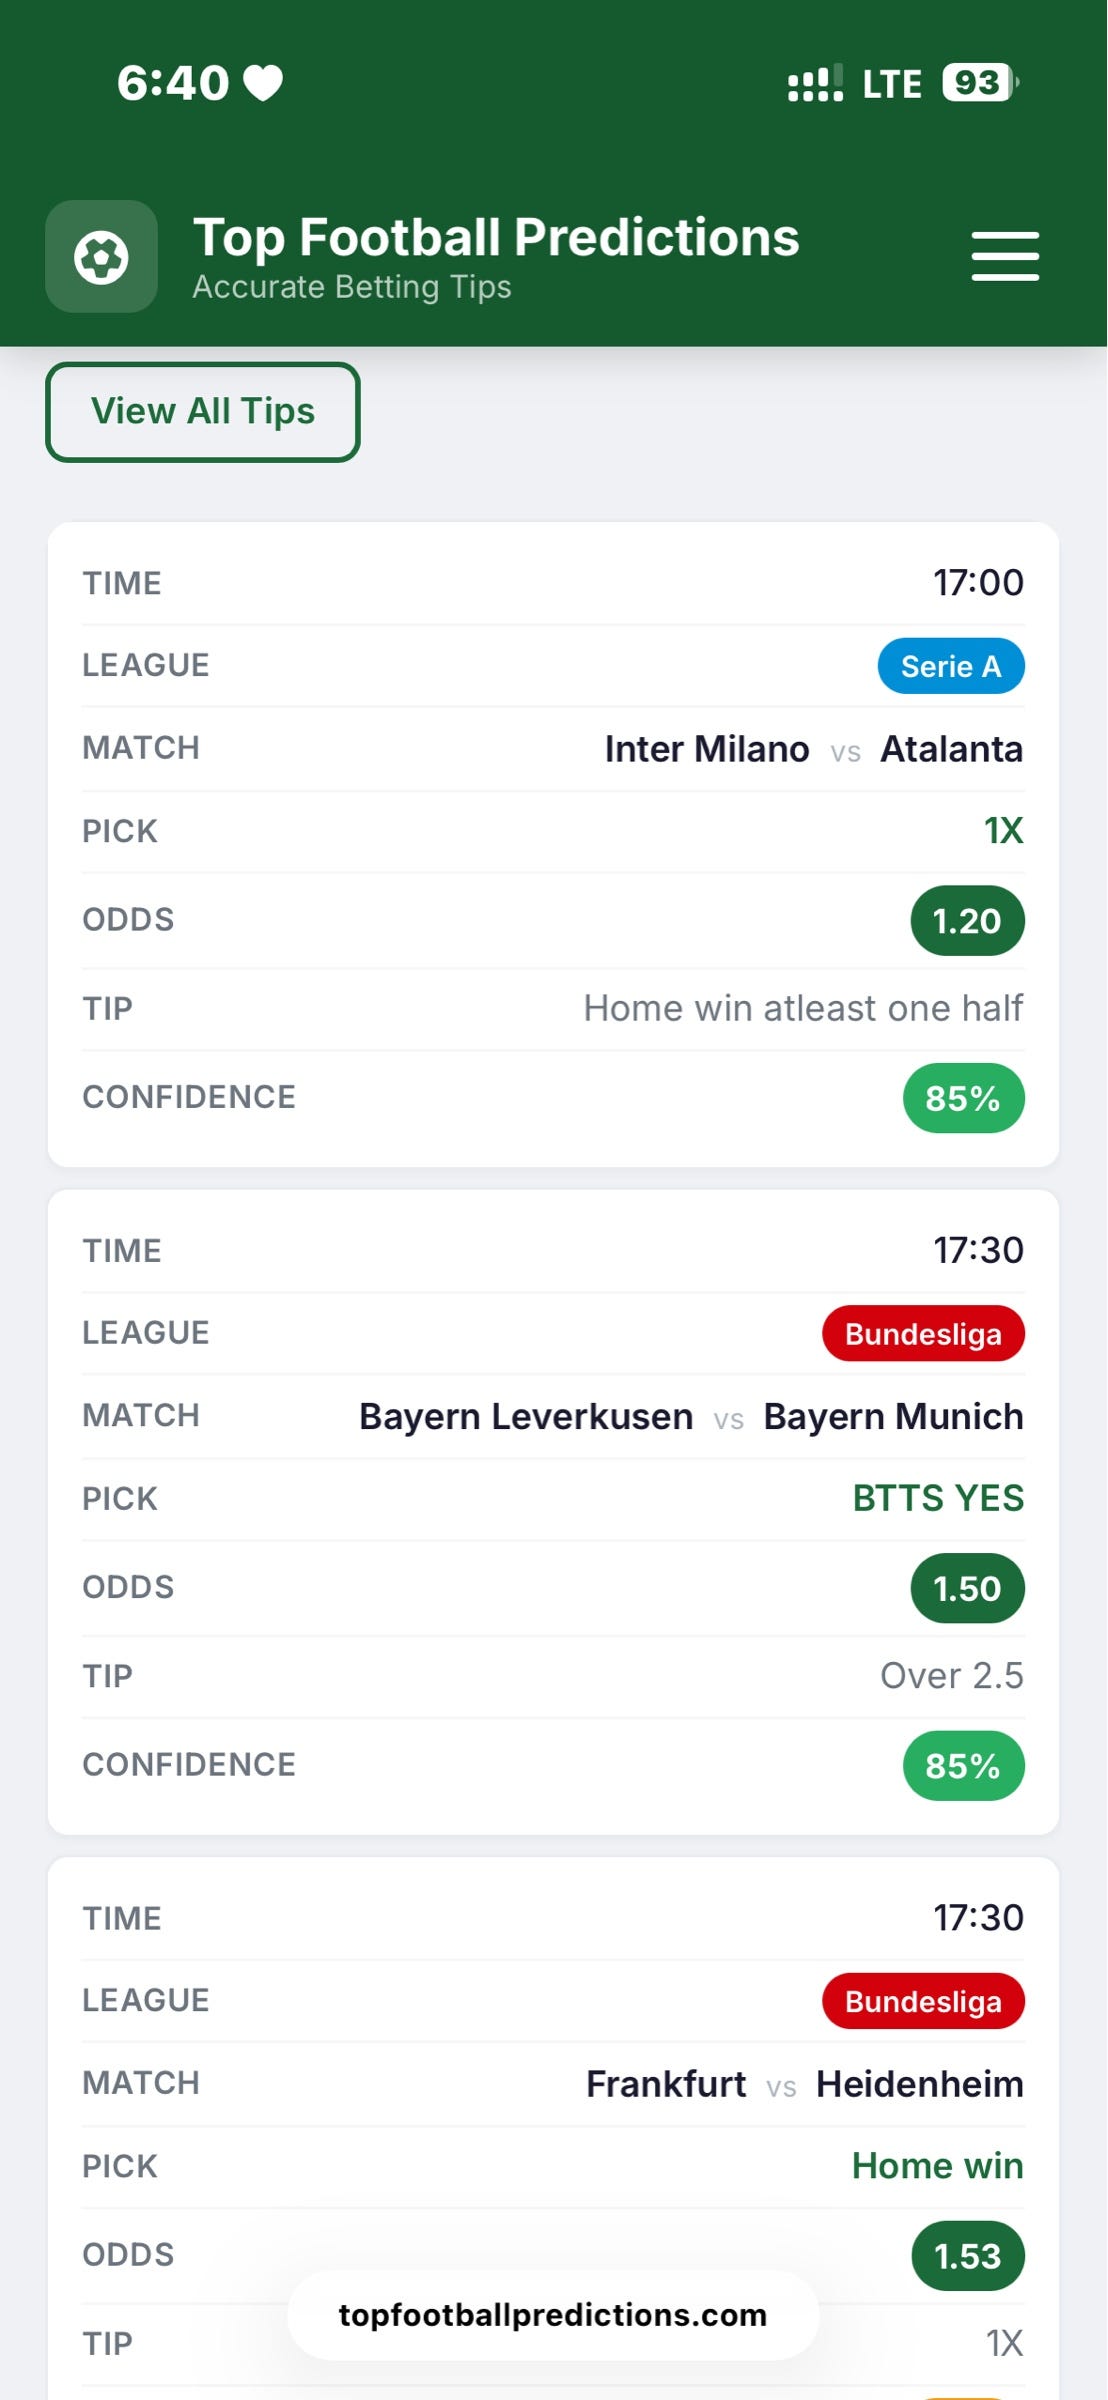
Task: Click the Accurate Betting Tips subtitle
Action: click(x=352, y=287)
